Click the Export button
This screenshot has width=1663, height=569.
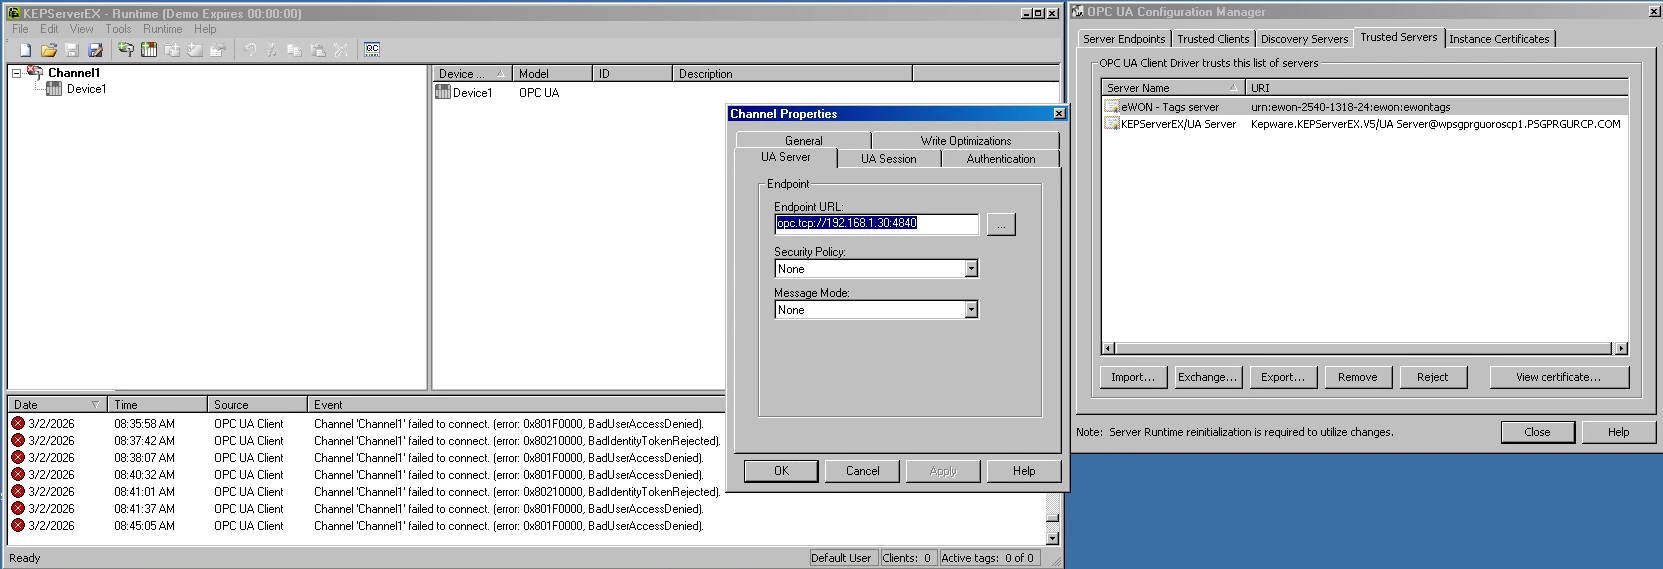click(1282, 377)
